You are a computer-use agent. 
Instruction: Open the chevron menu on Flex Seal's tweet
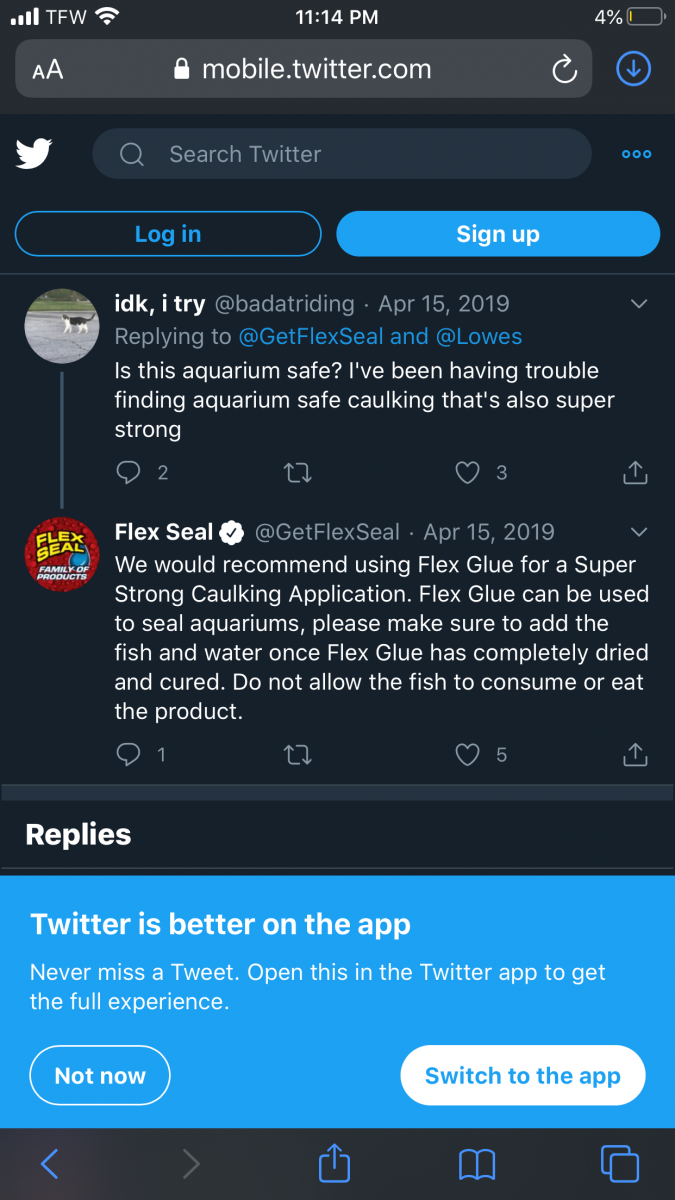[x=639, y=532]
